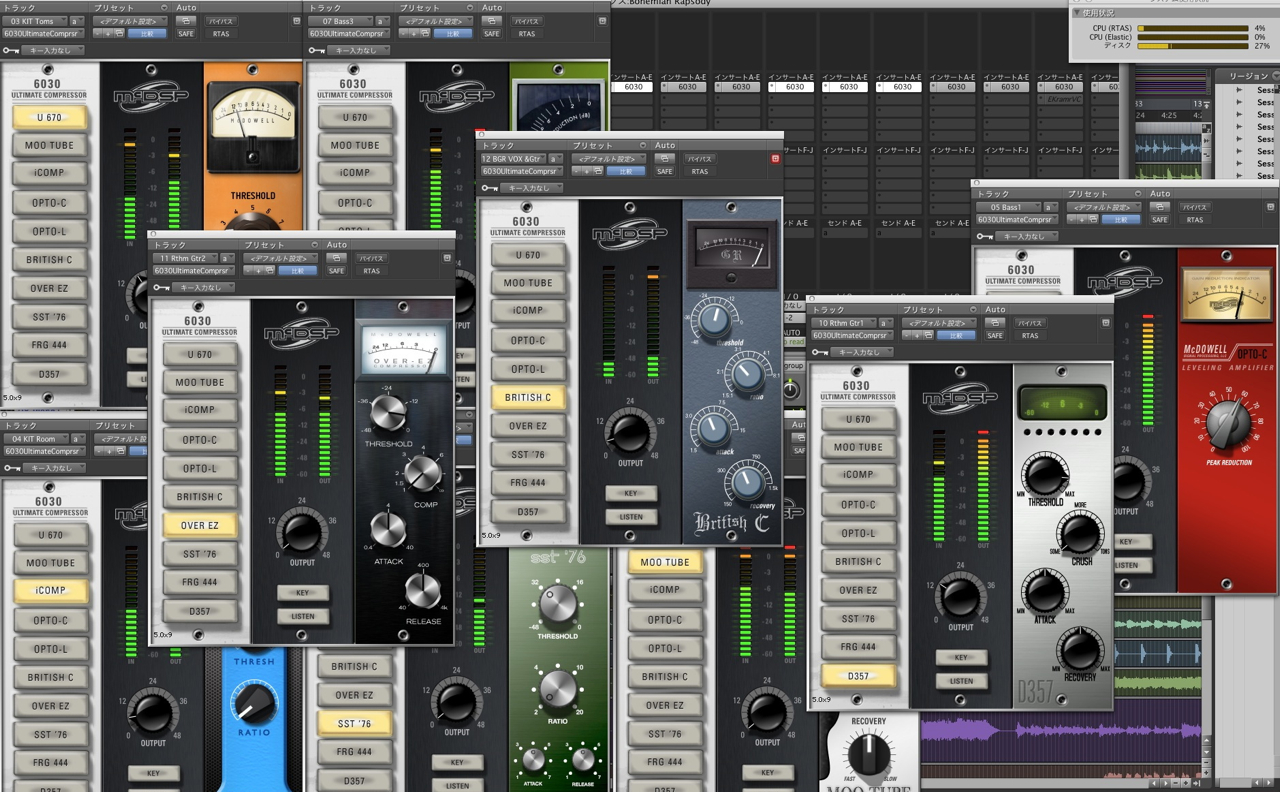Click the GR meter display in British C plugin

pos(732,252)
